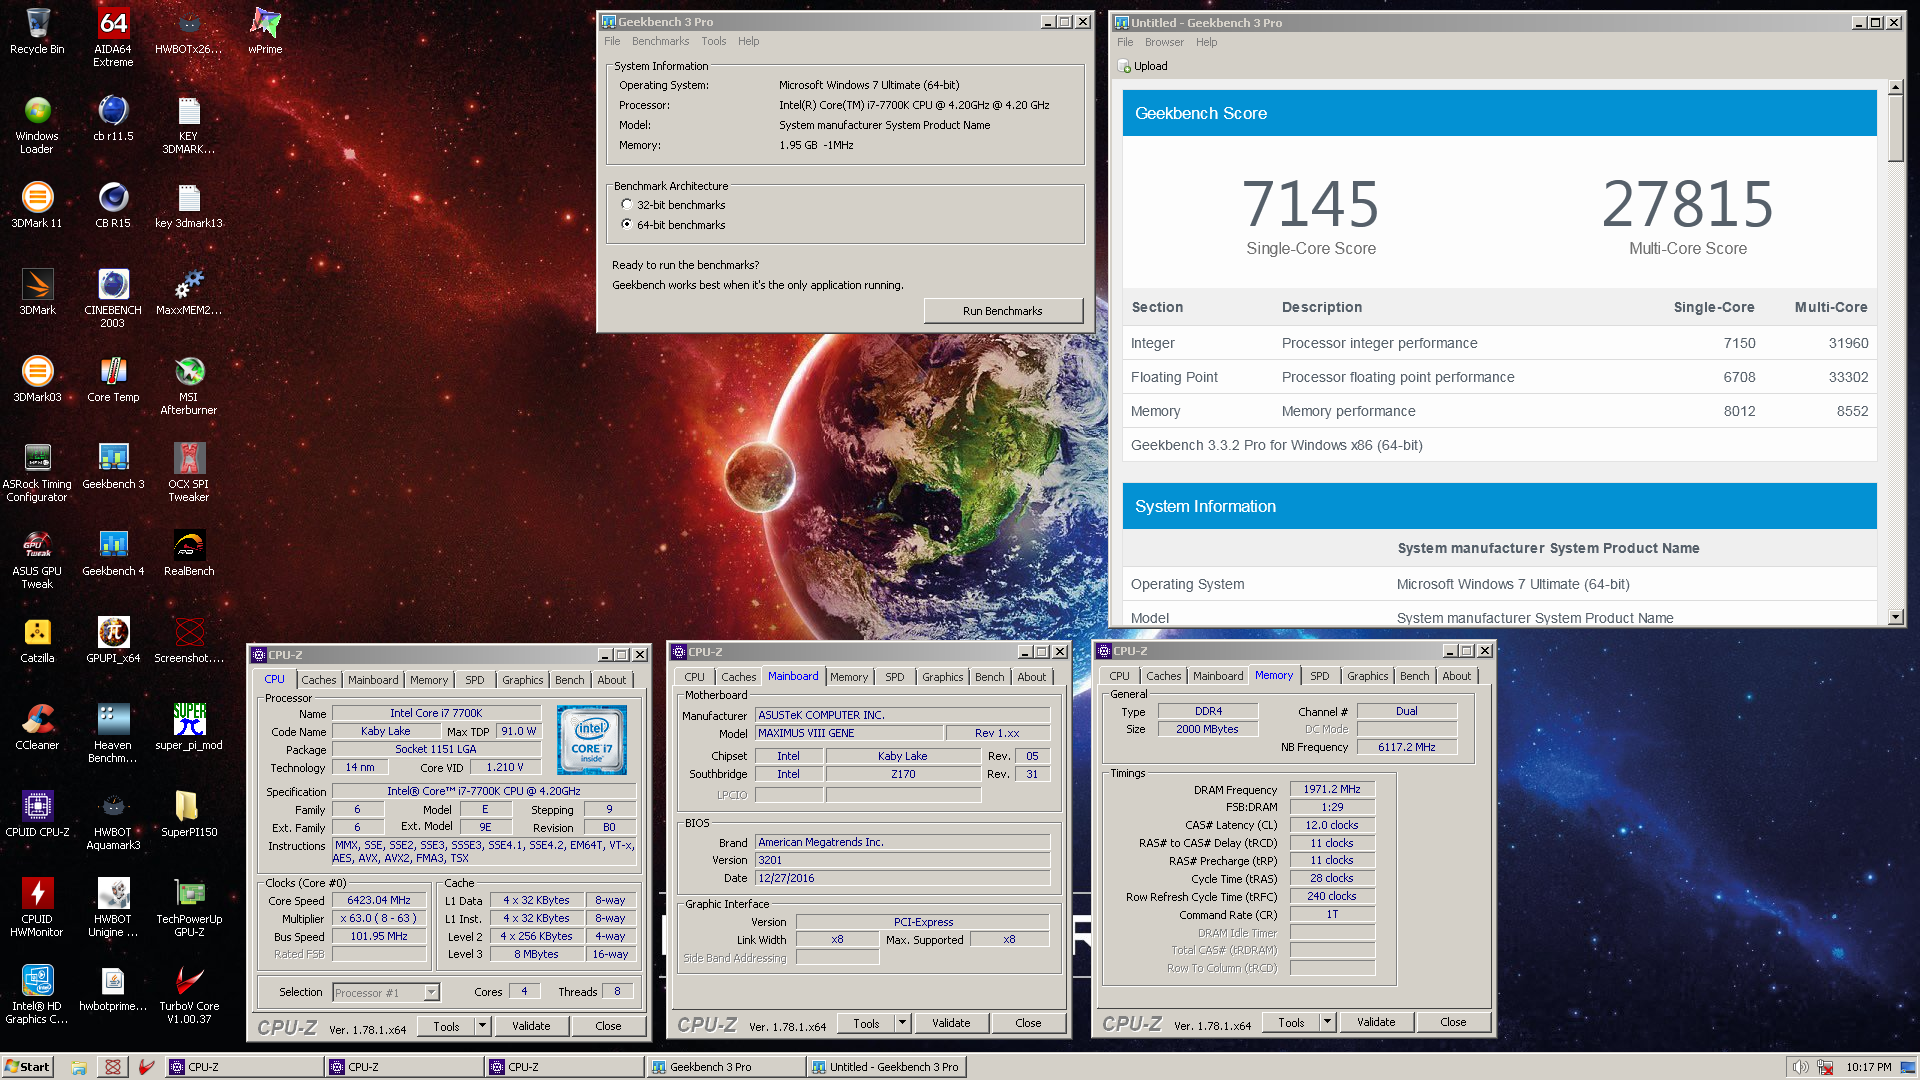Screen dimensions: 1920x1080
Task: Open the MaxxMEM2 desktop shortcut
Action: 189,292
